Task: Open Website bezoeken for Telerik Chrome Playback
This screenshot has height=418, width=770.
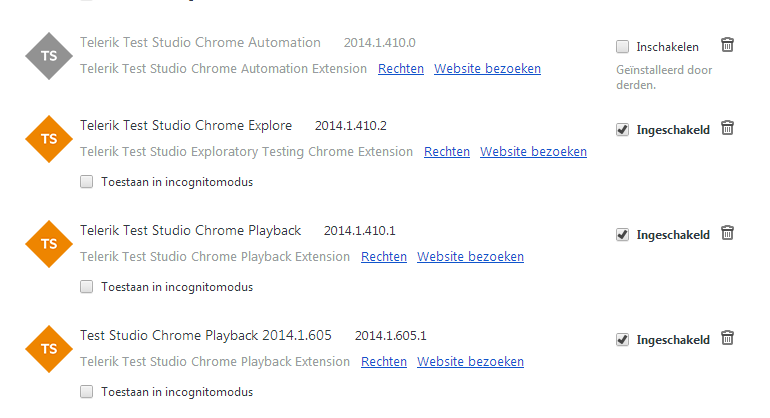Action: [x=470, y=257]
